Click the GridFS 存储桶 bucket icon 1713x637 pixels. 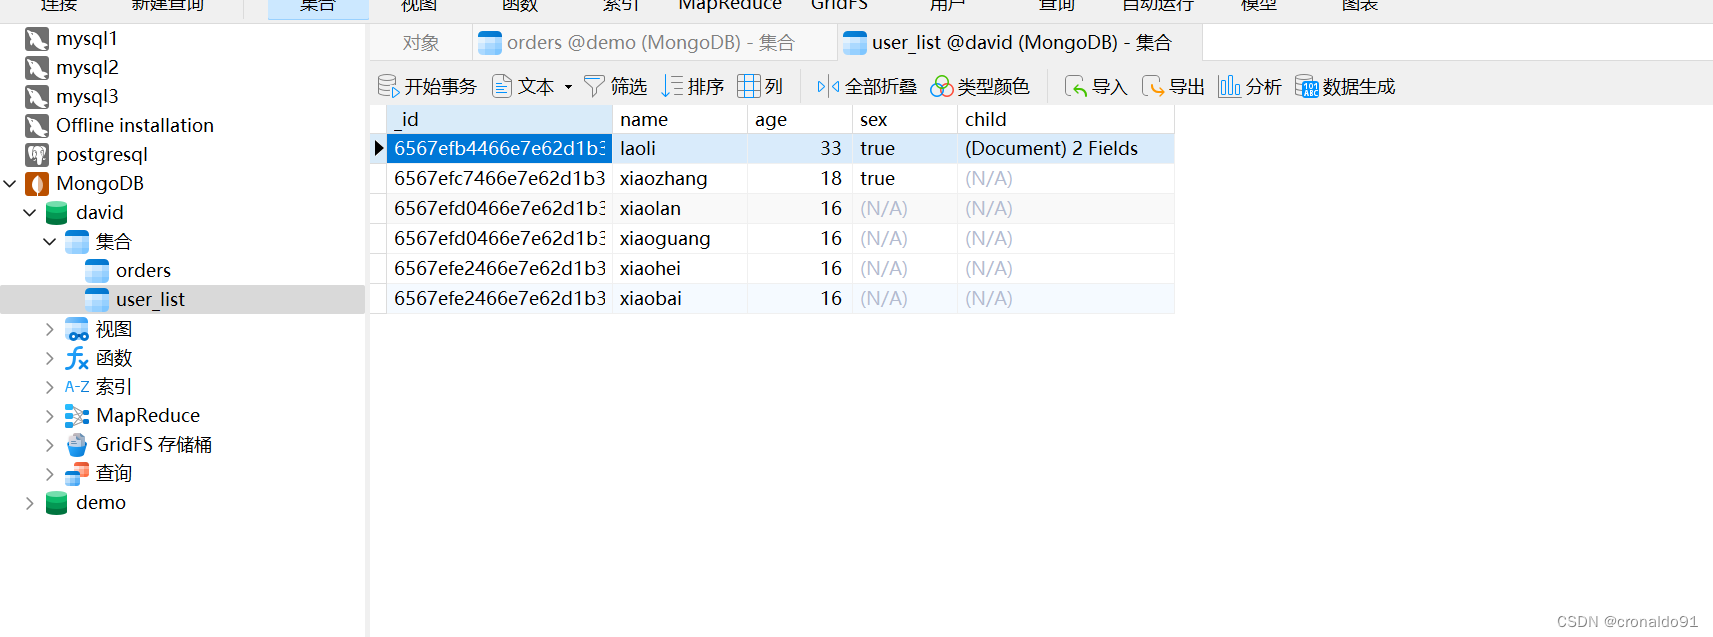point(77,445)
